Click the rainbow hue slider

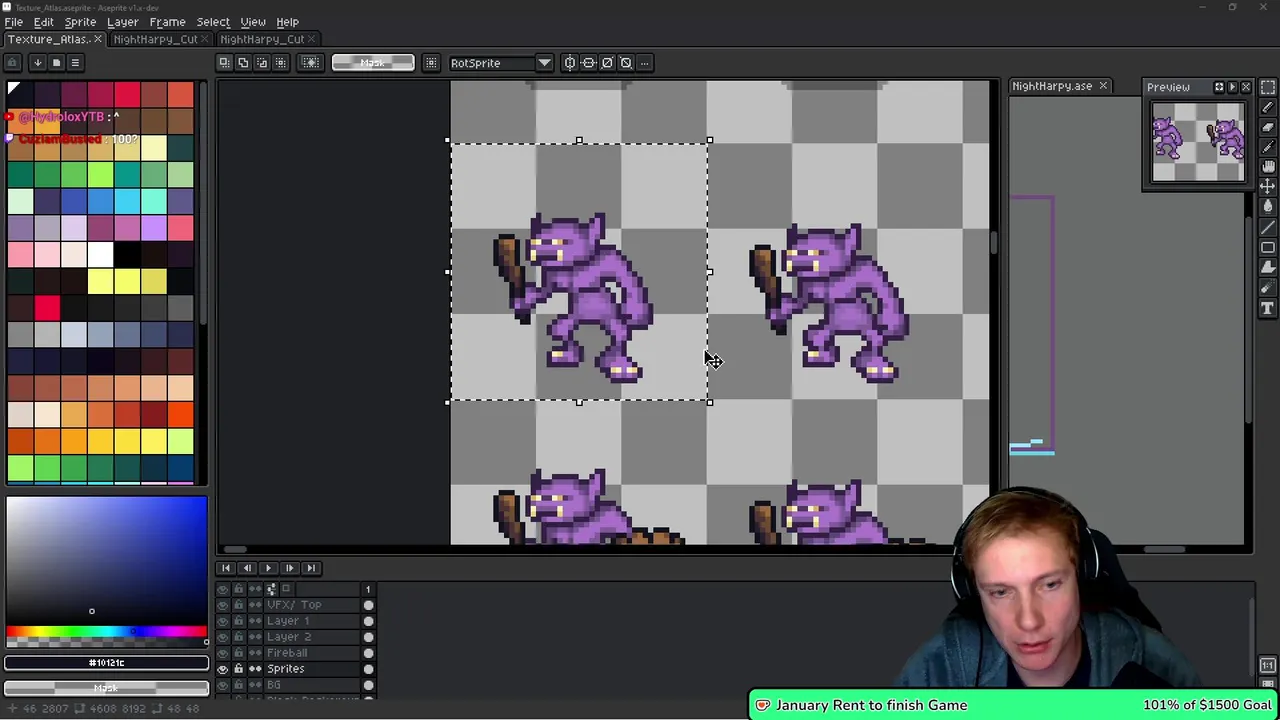click(106, 632)
